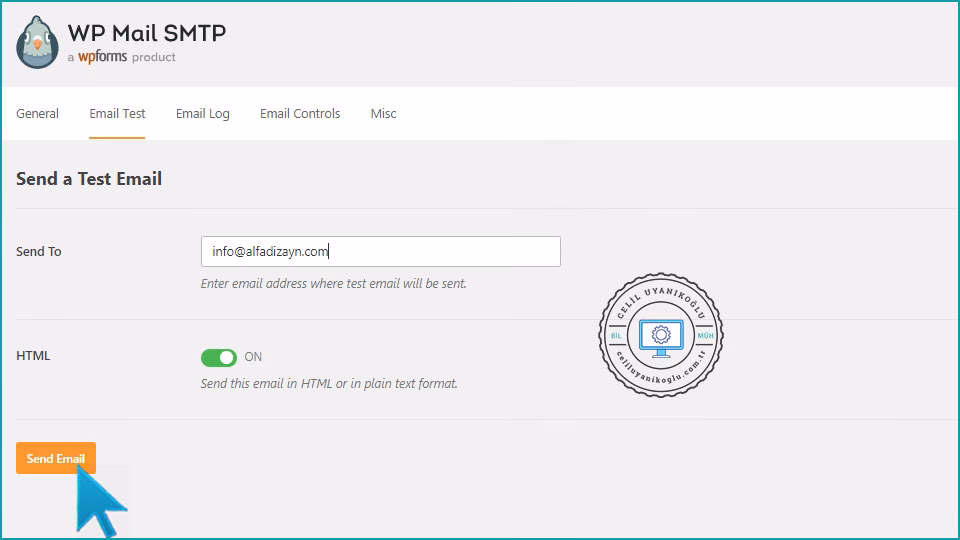Screen dimensions: 960x540
Task: Click the WP Mail SMTP pigeon logo
Action: pyautogui.click(x=37, y=42)
